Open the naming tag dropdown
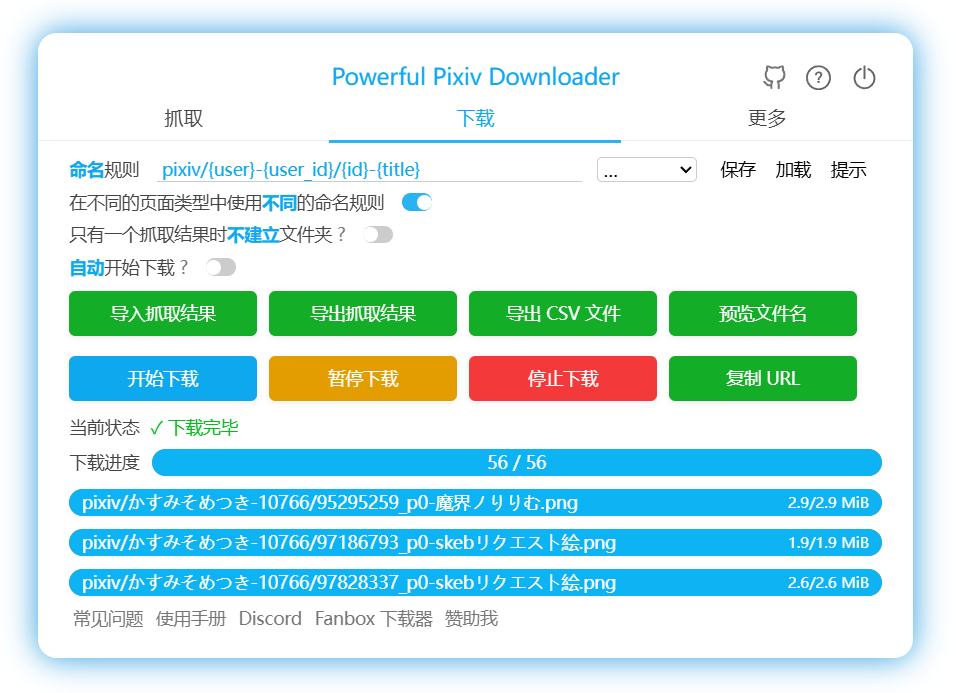Viewport: 956px width, 693px height. [x=647, y=169]
